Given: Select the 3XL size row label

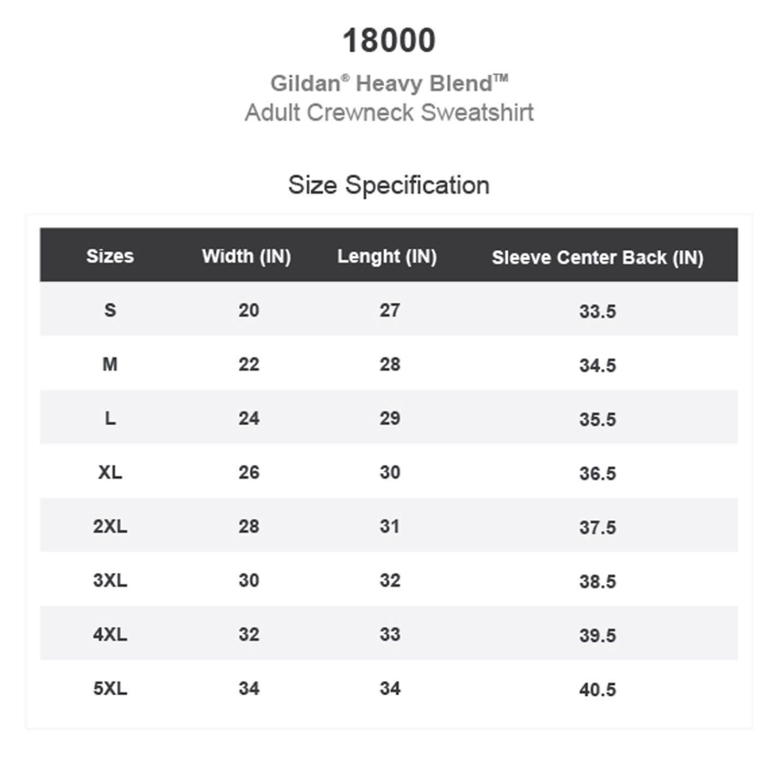Looking at the screenshot, I should point(110,581).
